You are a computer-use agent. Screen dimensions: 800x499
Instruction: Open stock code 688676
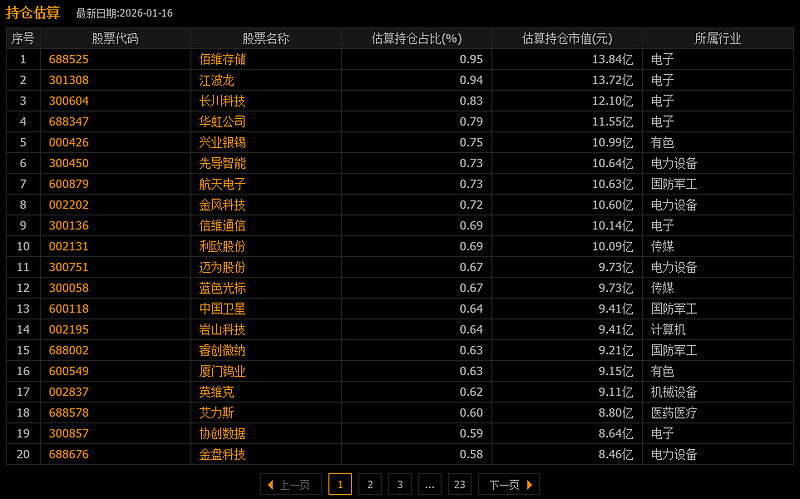pyautogui.click(x=69, y=454)
